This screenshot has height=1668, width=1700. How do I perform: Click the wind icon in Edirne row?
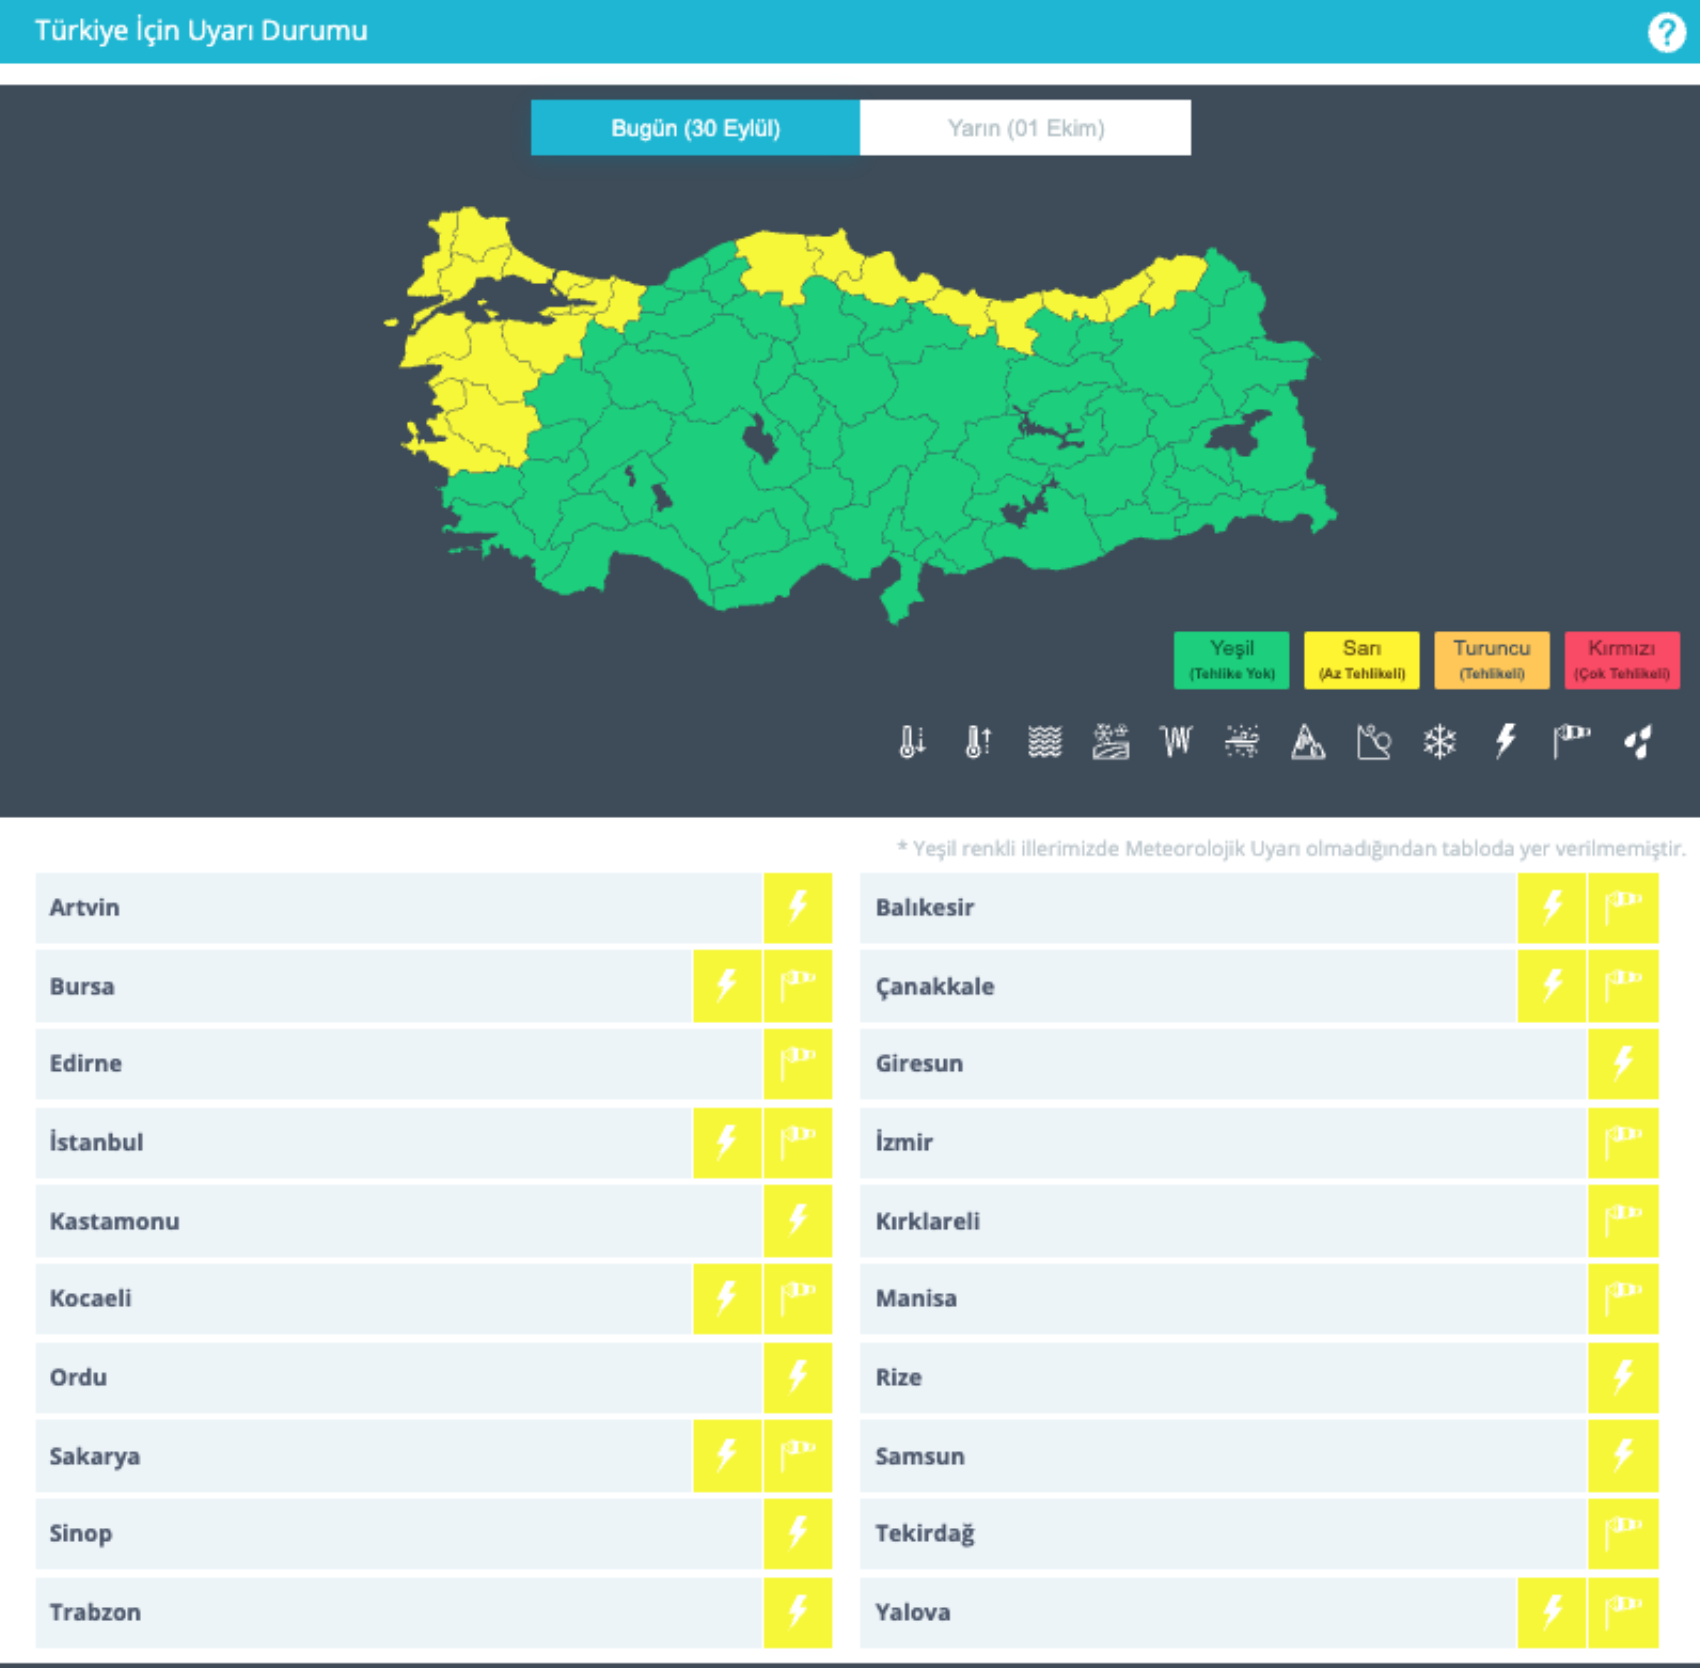[798, 1064]
